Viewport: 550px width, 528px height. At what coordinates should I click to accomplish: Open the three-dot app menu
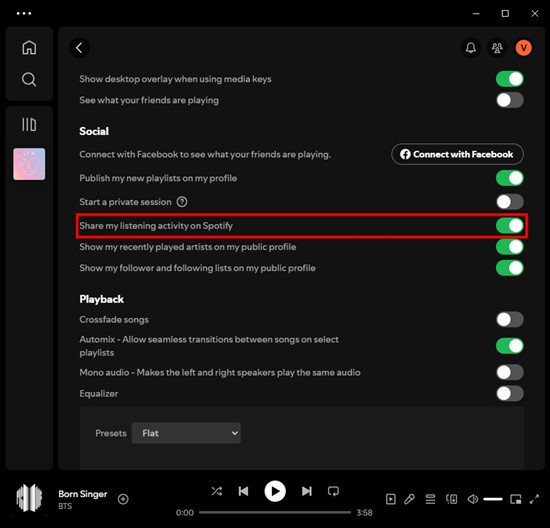pos(24,13)
